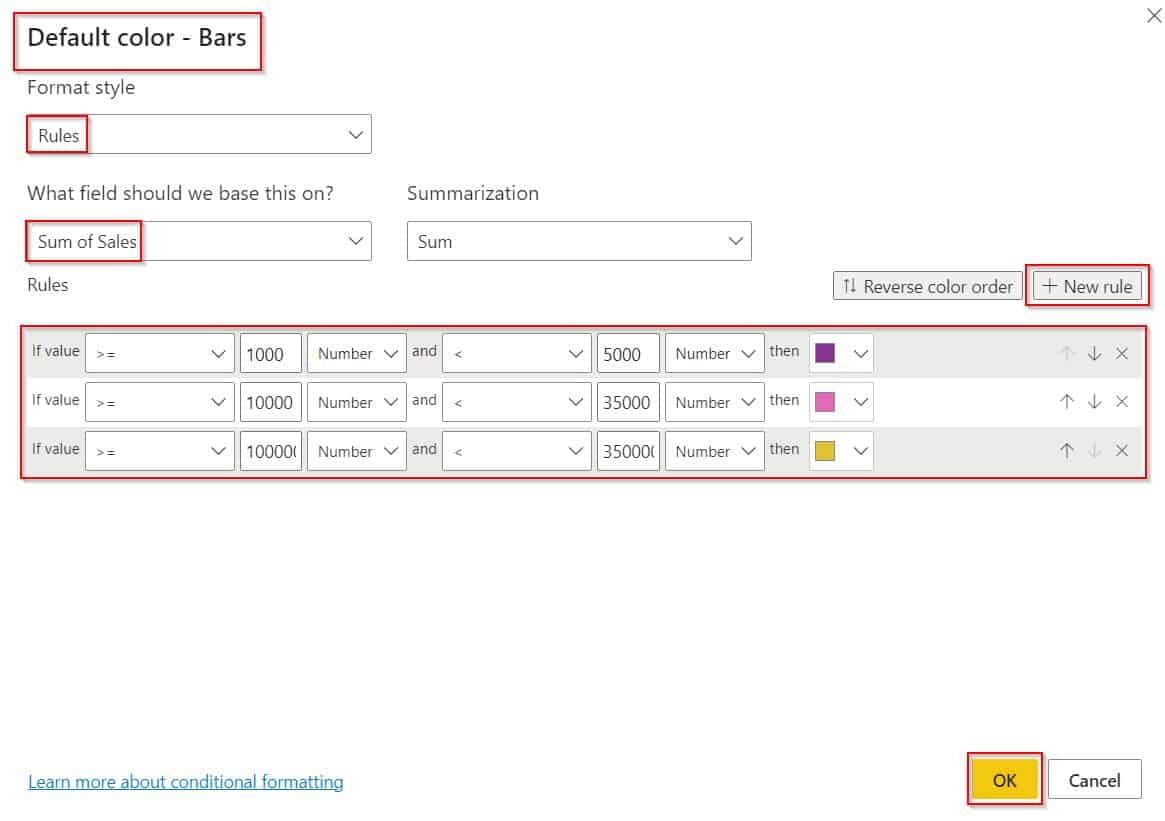Open the < operator dropdown in third rule
This screenshot has width=1165, height=821.
point(516,451)
